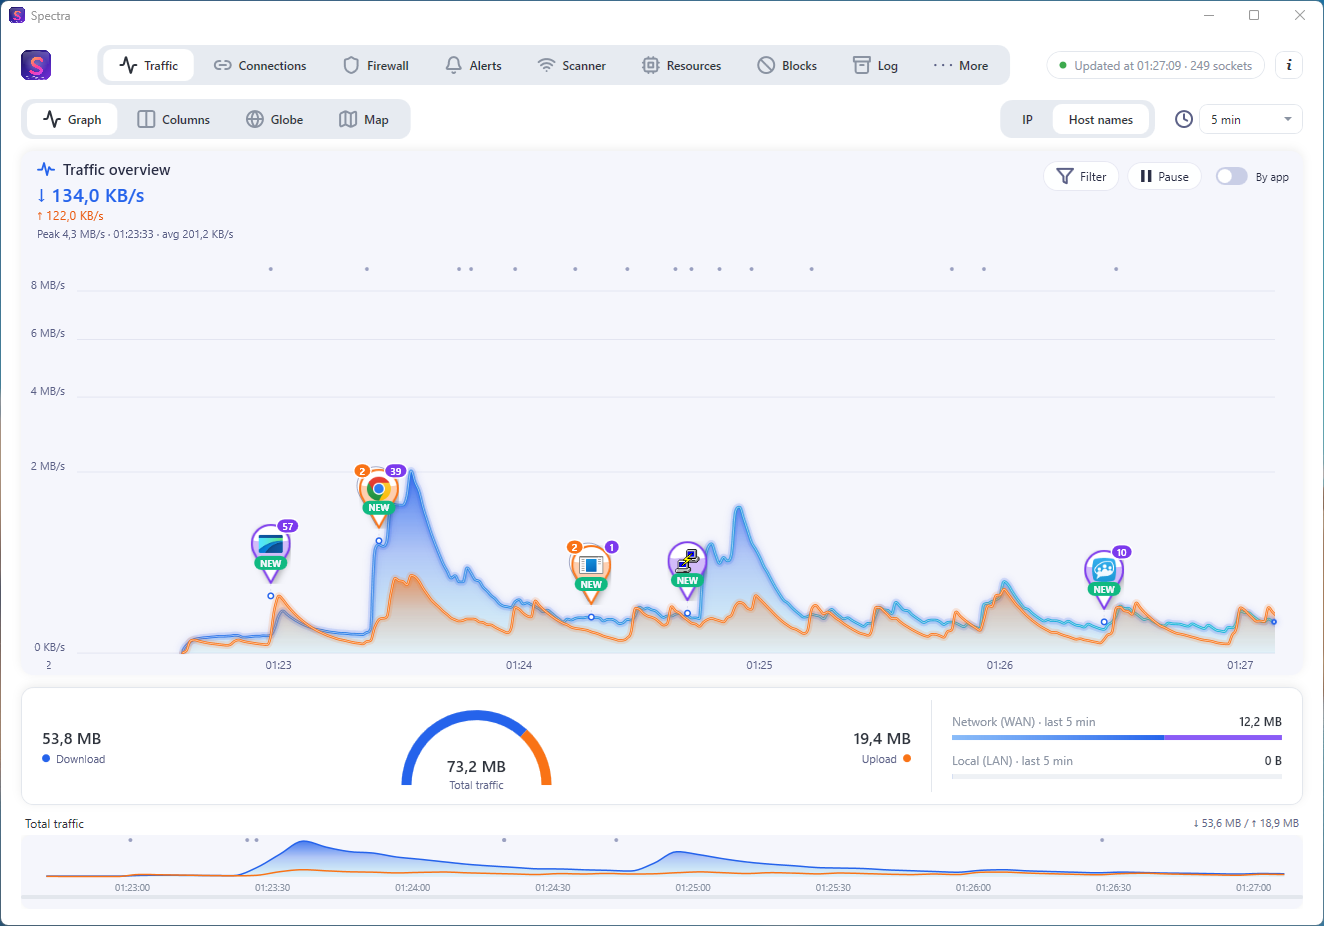The width and height of the screenshot is (1324, 926).
Task: Select the graph marker with badge 10
Action: click(x=1104, y=577)
